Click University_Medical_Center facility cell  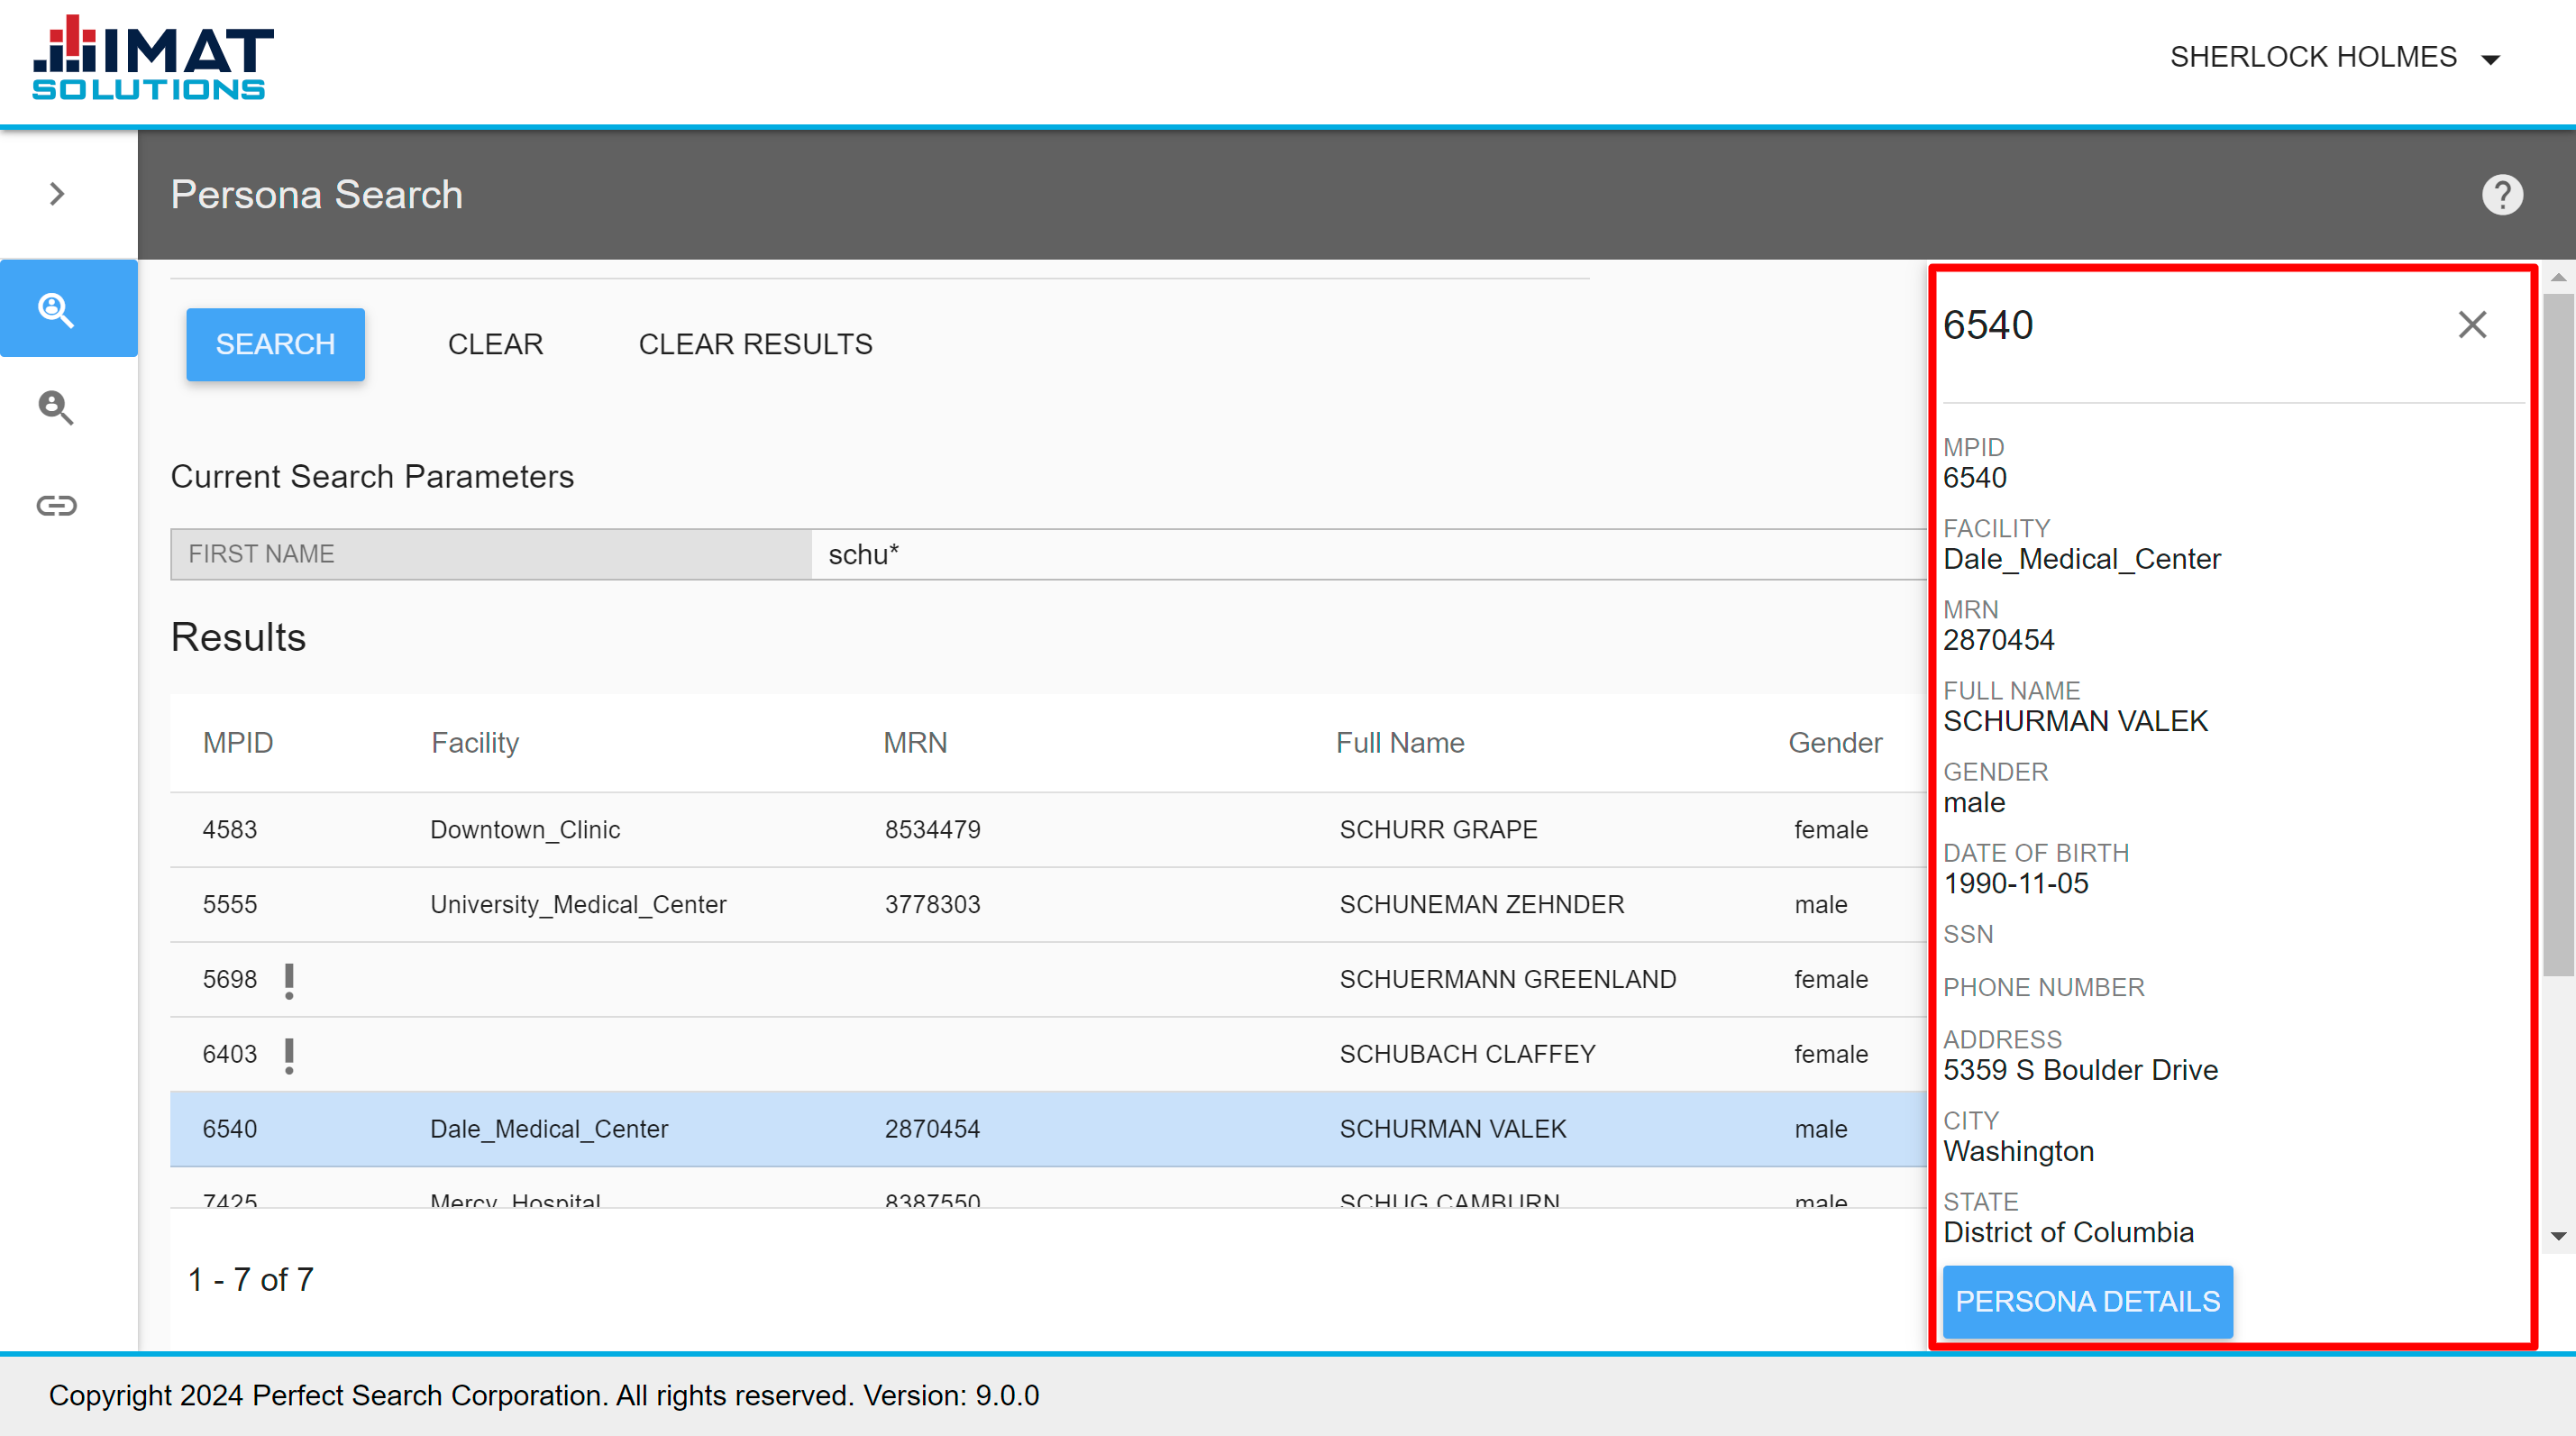coord(578,905)
